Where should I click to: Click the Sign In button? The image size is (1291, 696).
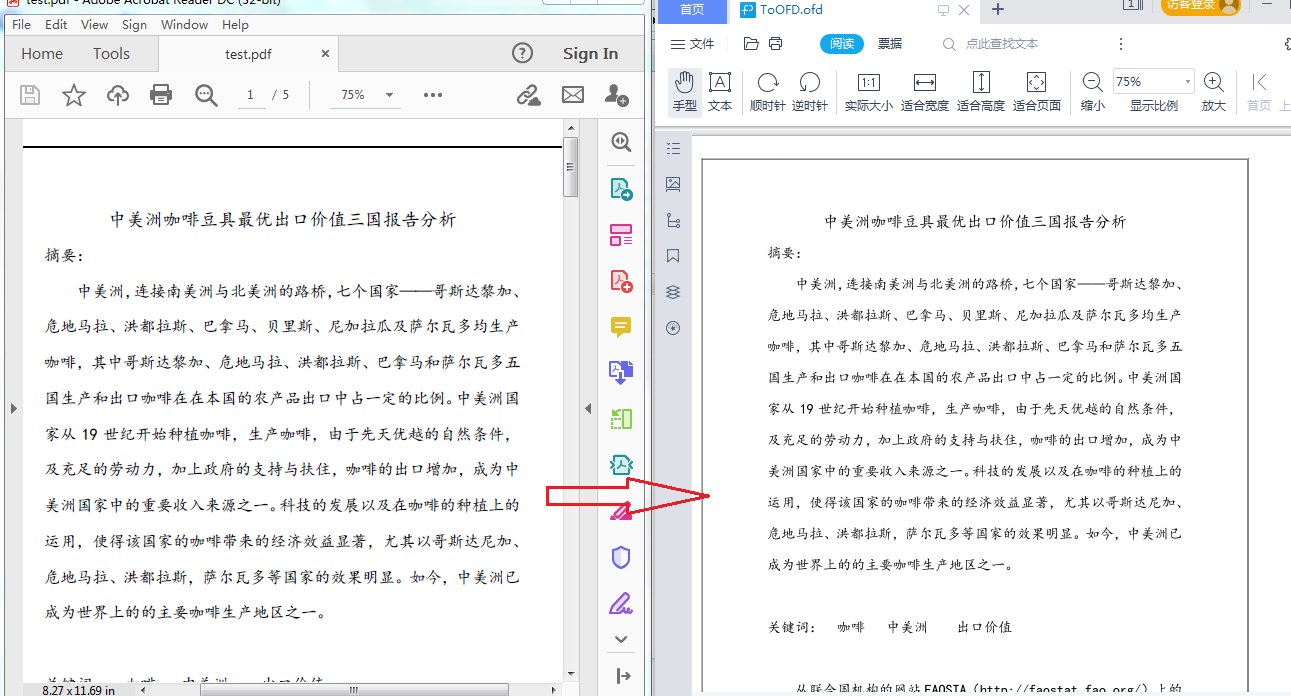pyautogui.click(x=590, y=53)
